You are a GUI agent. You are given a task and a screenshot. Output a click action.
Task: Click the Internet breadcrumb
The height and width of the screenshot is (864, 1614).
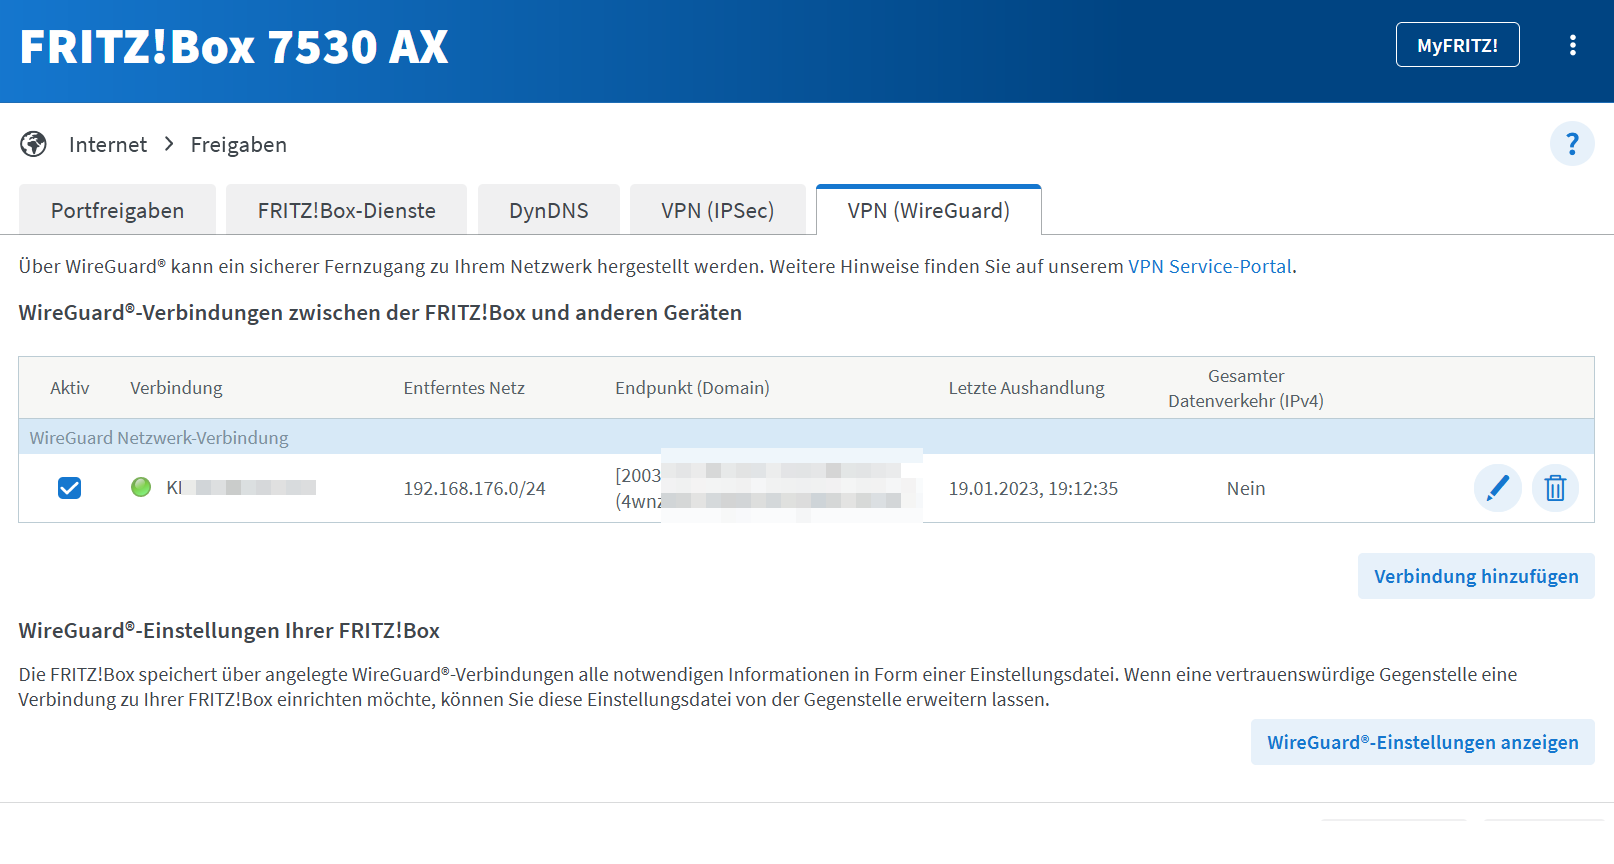click(108, 144)
